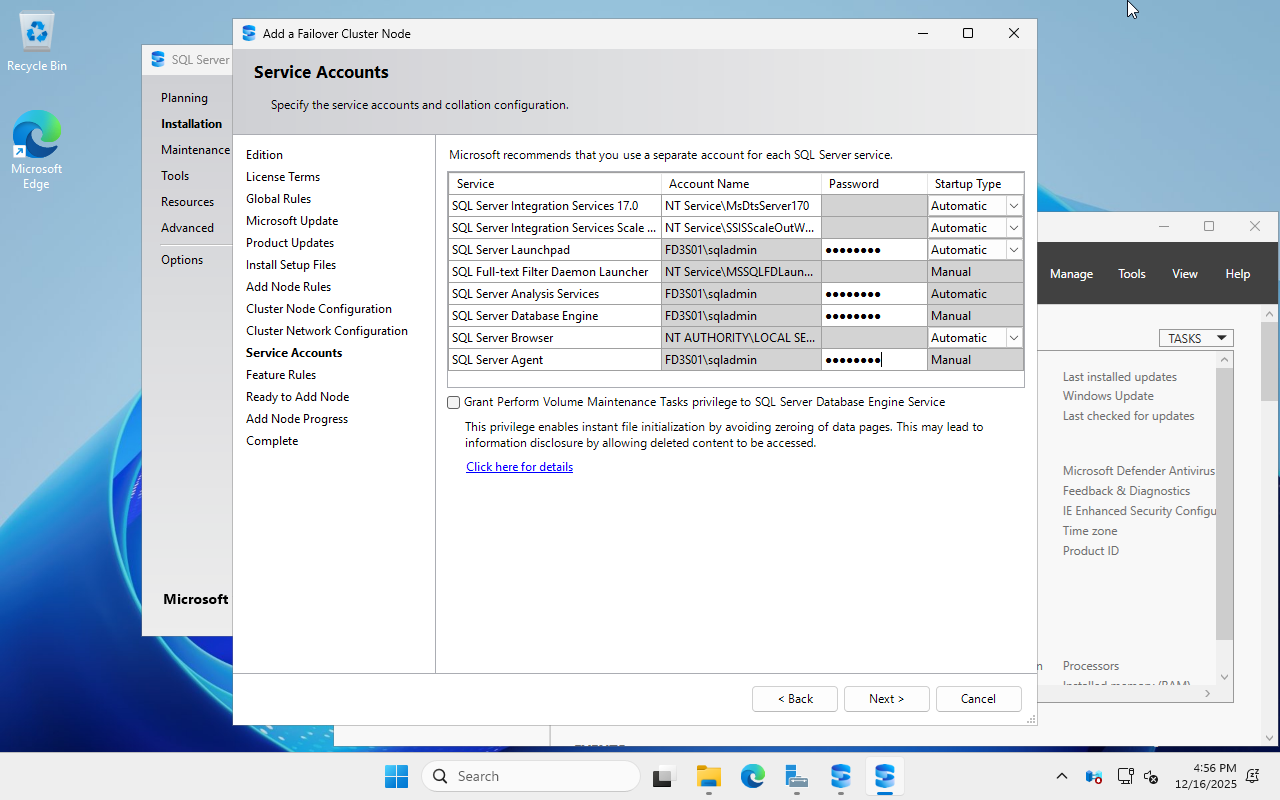Show hidden system tray icons
Image resolution: width=1280 pixels, height=800 pixels.
(x=1061, y=776)
